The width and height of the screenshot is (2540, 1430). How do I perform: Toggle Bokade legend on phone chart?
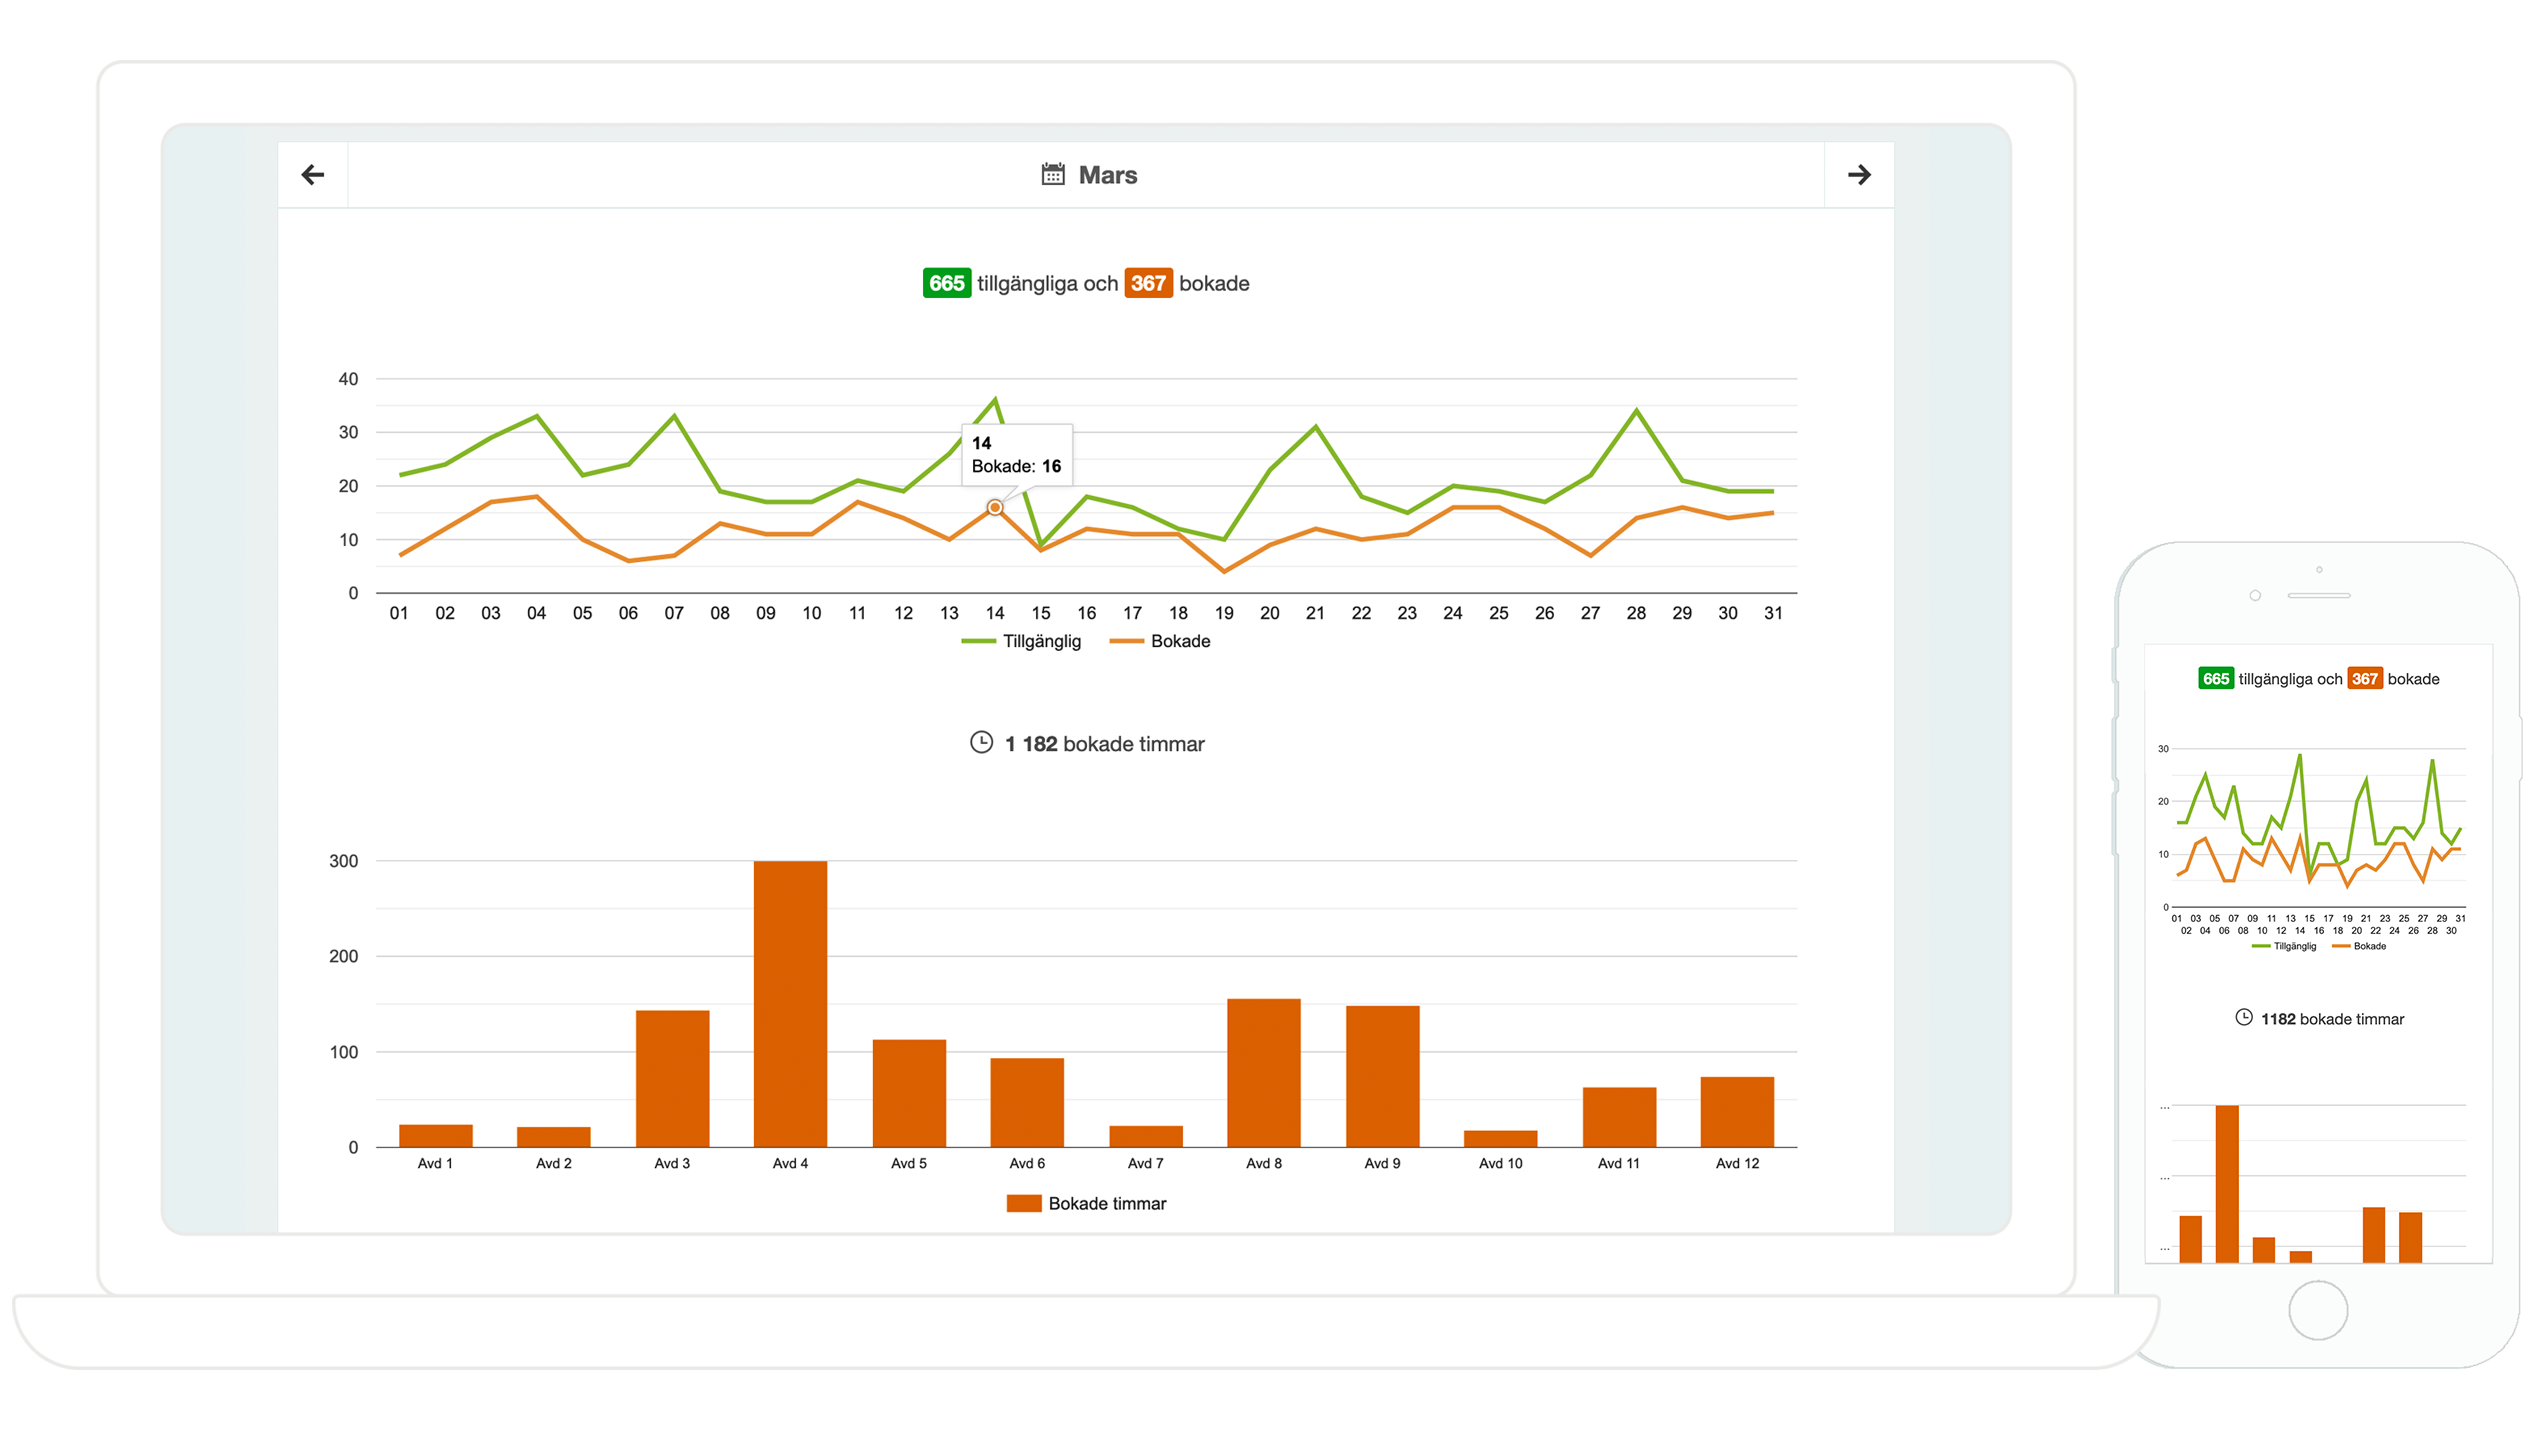(x=2359, y=946)
